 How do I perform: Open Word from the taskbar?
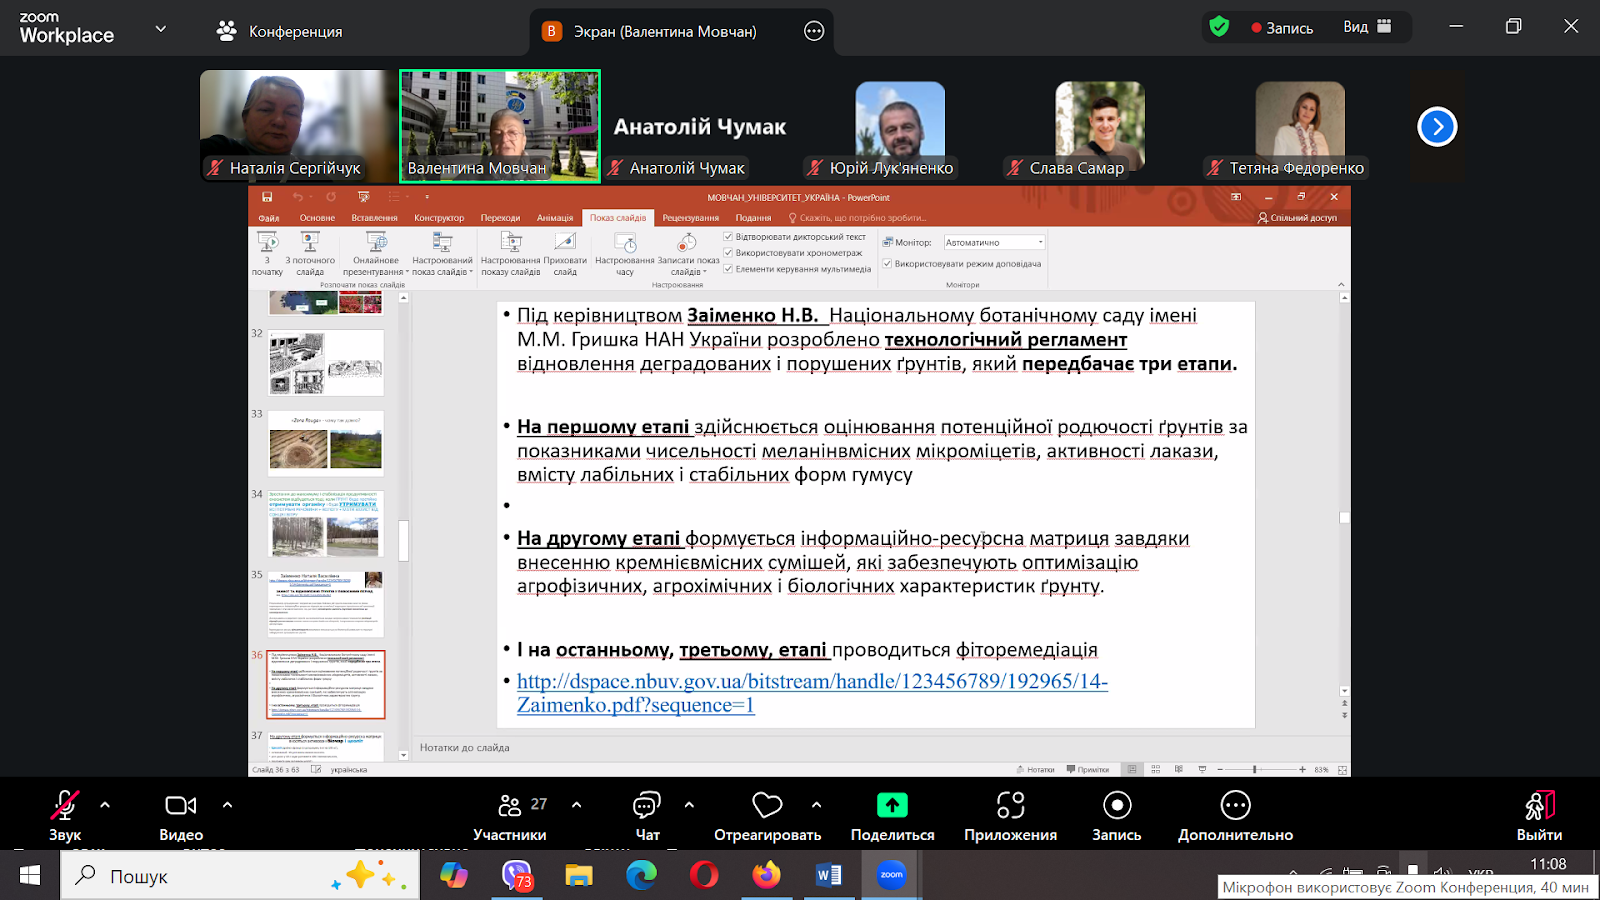click(829, 876)
